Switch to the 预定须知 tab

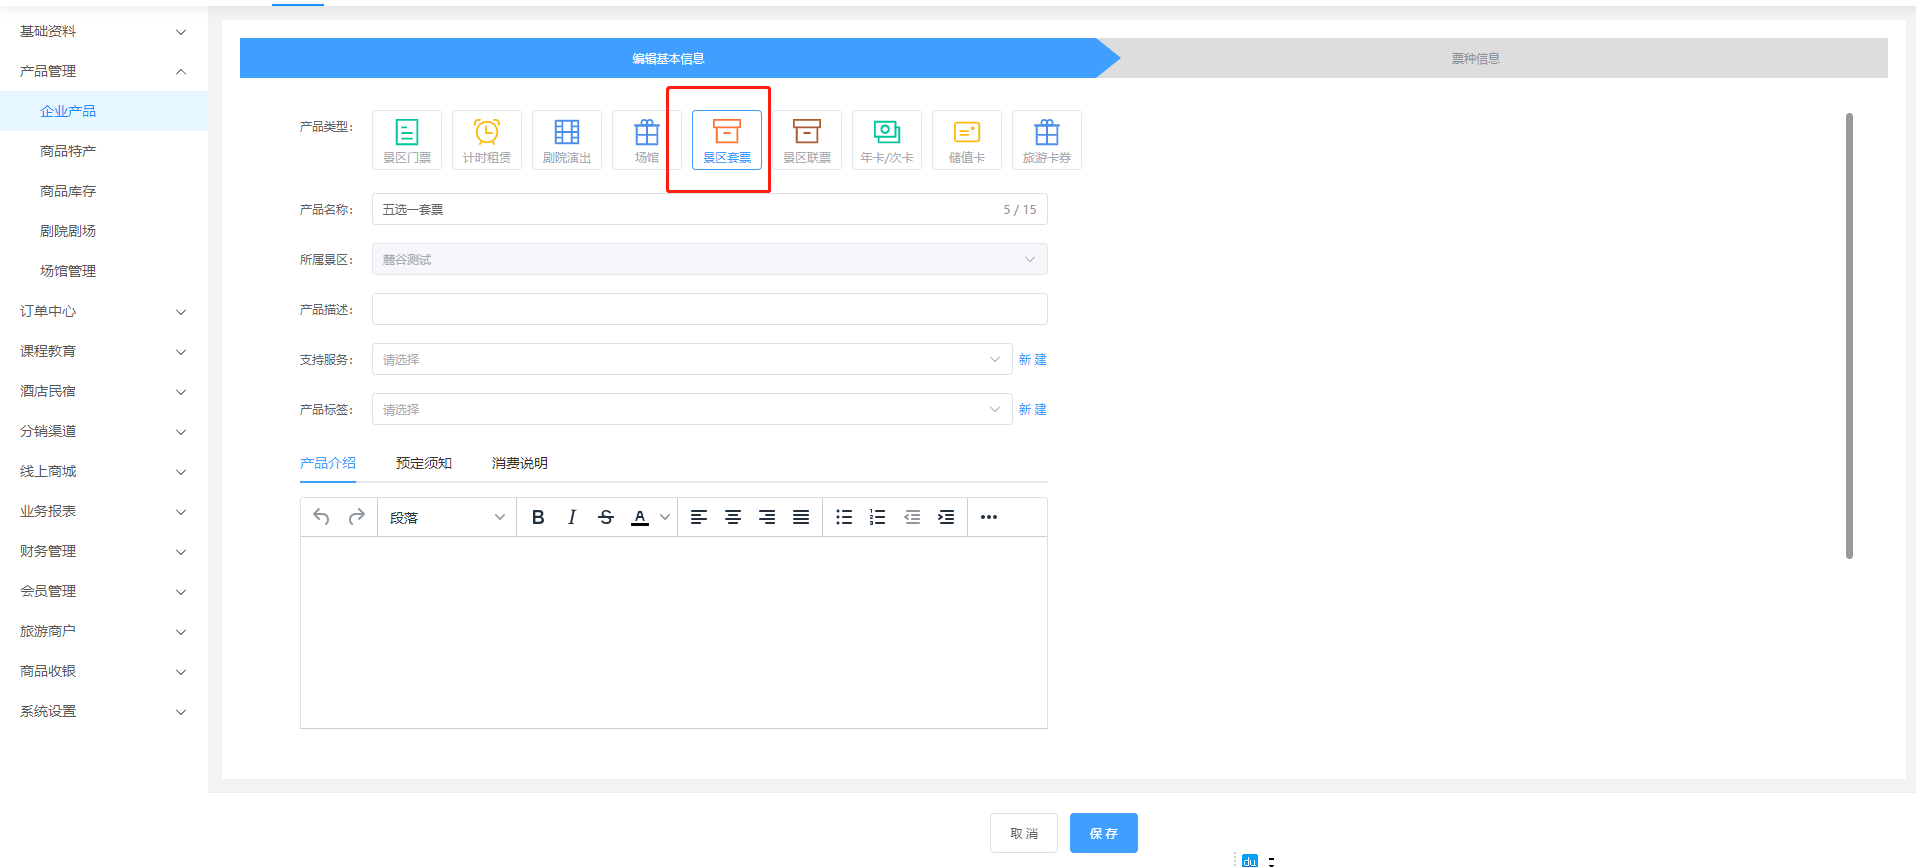pyautogui.click(x=424, y=463)
